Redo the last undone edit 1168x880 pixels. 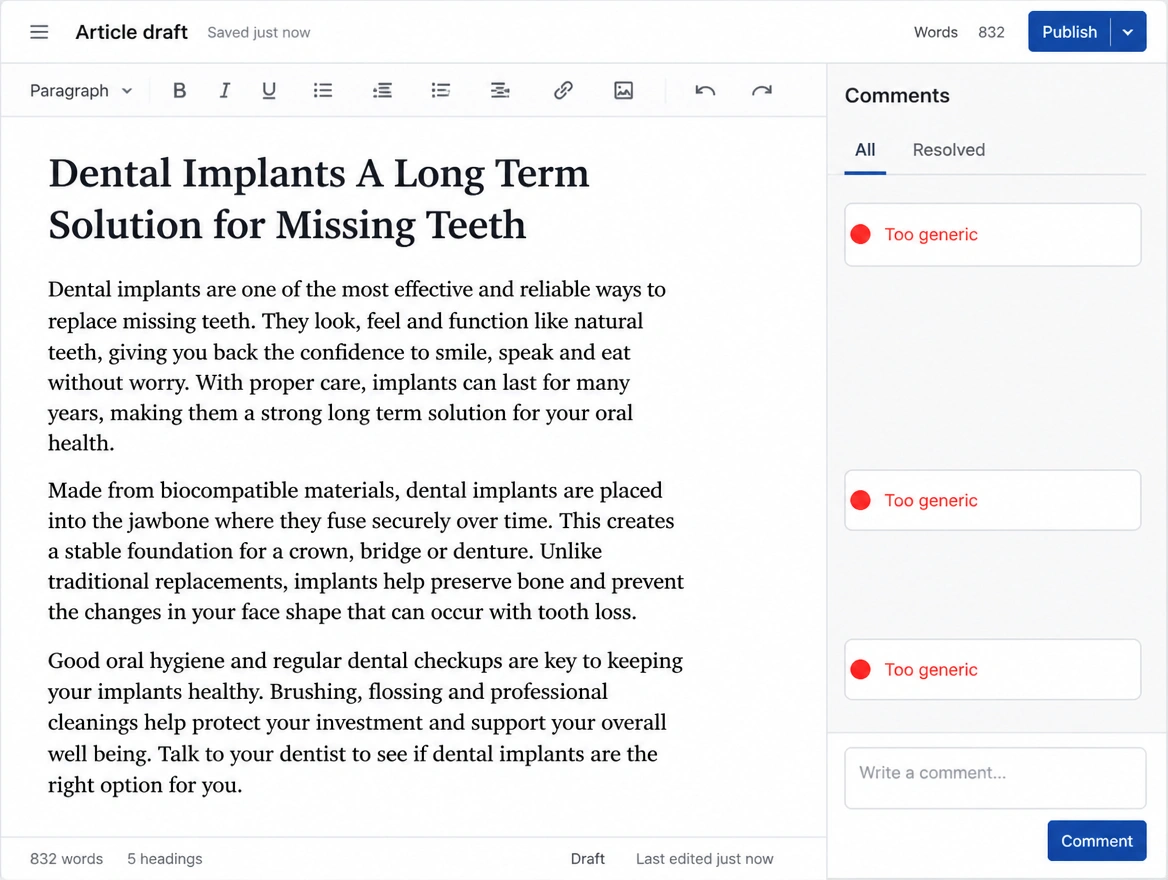pos(761,91)
